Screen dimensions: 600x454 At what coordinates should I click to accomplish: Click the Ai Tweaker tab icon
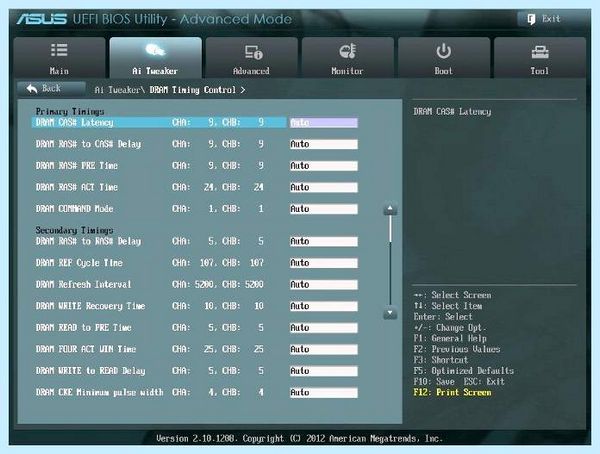[x=155, y=50]
